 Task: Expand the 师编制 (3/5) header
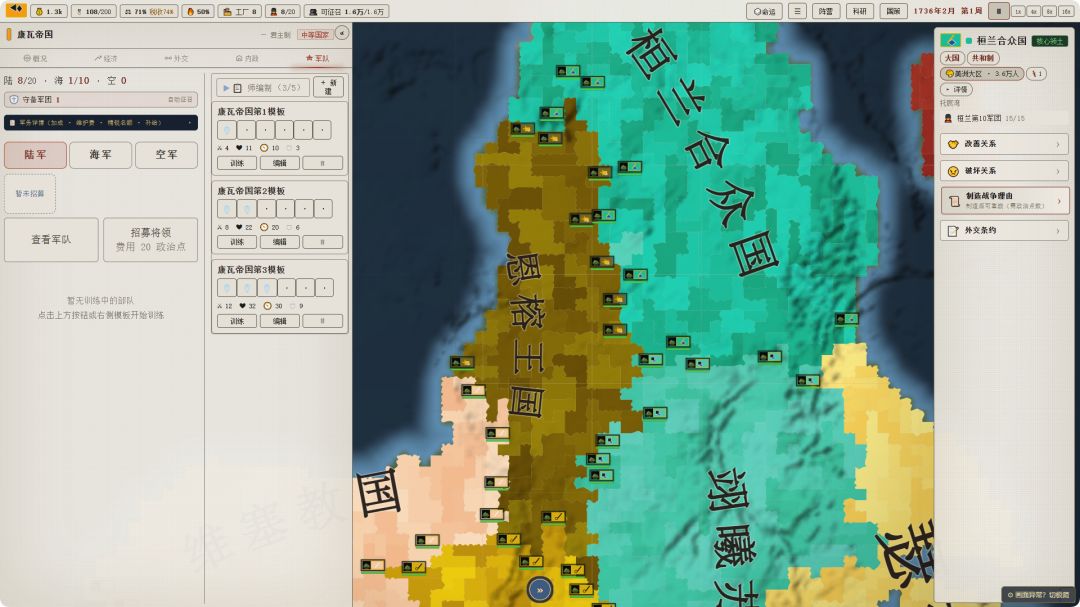coord(262,88)
